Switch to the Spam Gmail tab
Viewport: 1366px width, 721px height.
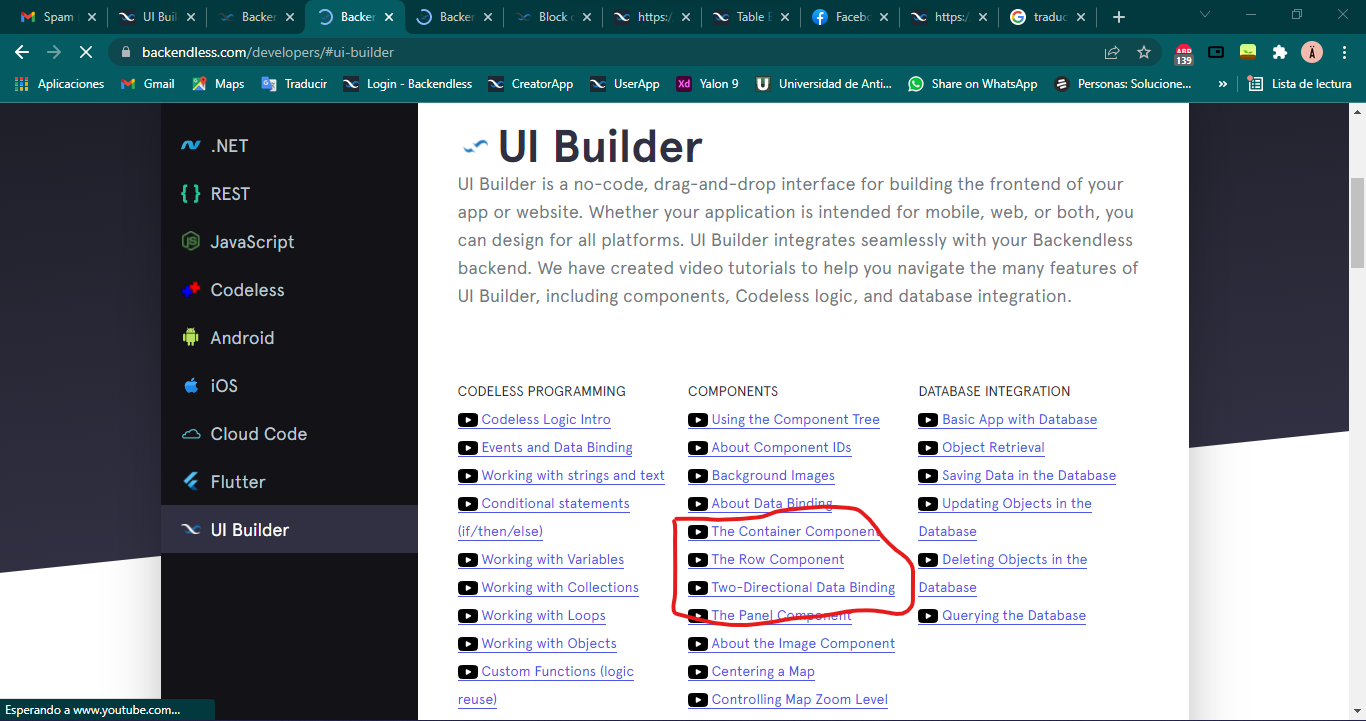pos(57,17)
